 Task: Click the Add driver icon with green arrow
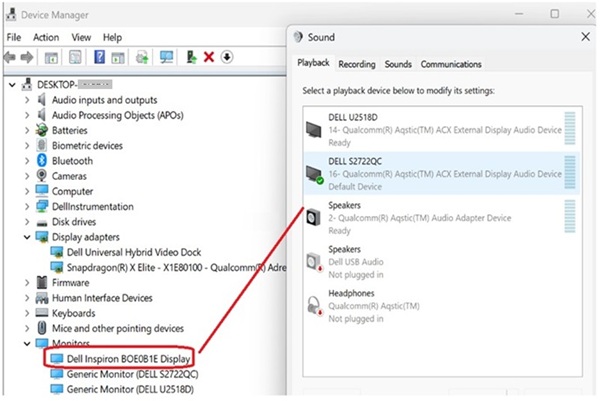[191, 57]
